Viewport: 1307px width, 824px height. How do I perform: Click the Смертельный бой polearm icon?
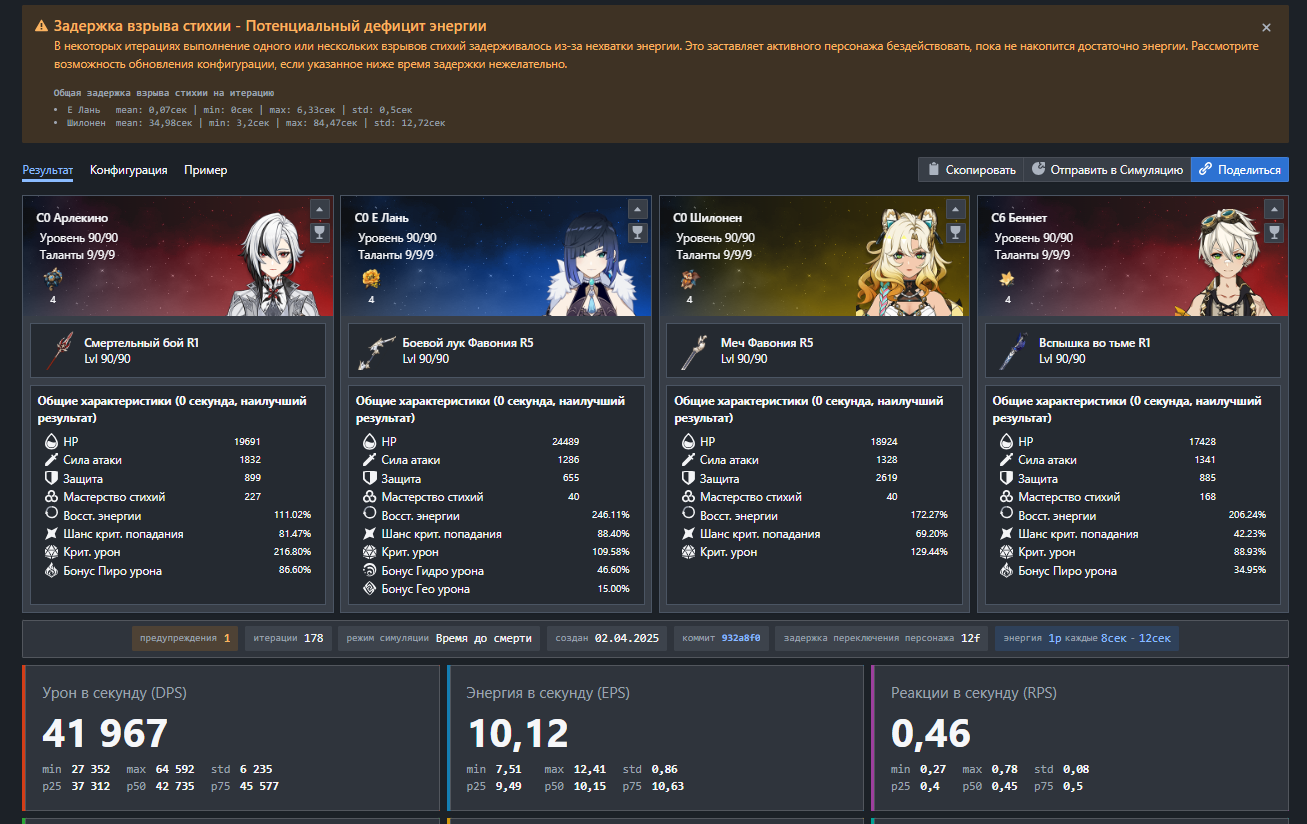click(x=62, y=350)
